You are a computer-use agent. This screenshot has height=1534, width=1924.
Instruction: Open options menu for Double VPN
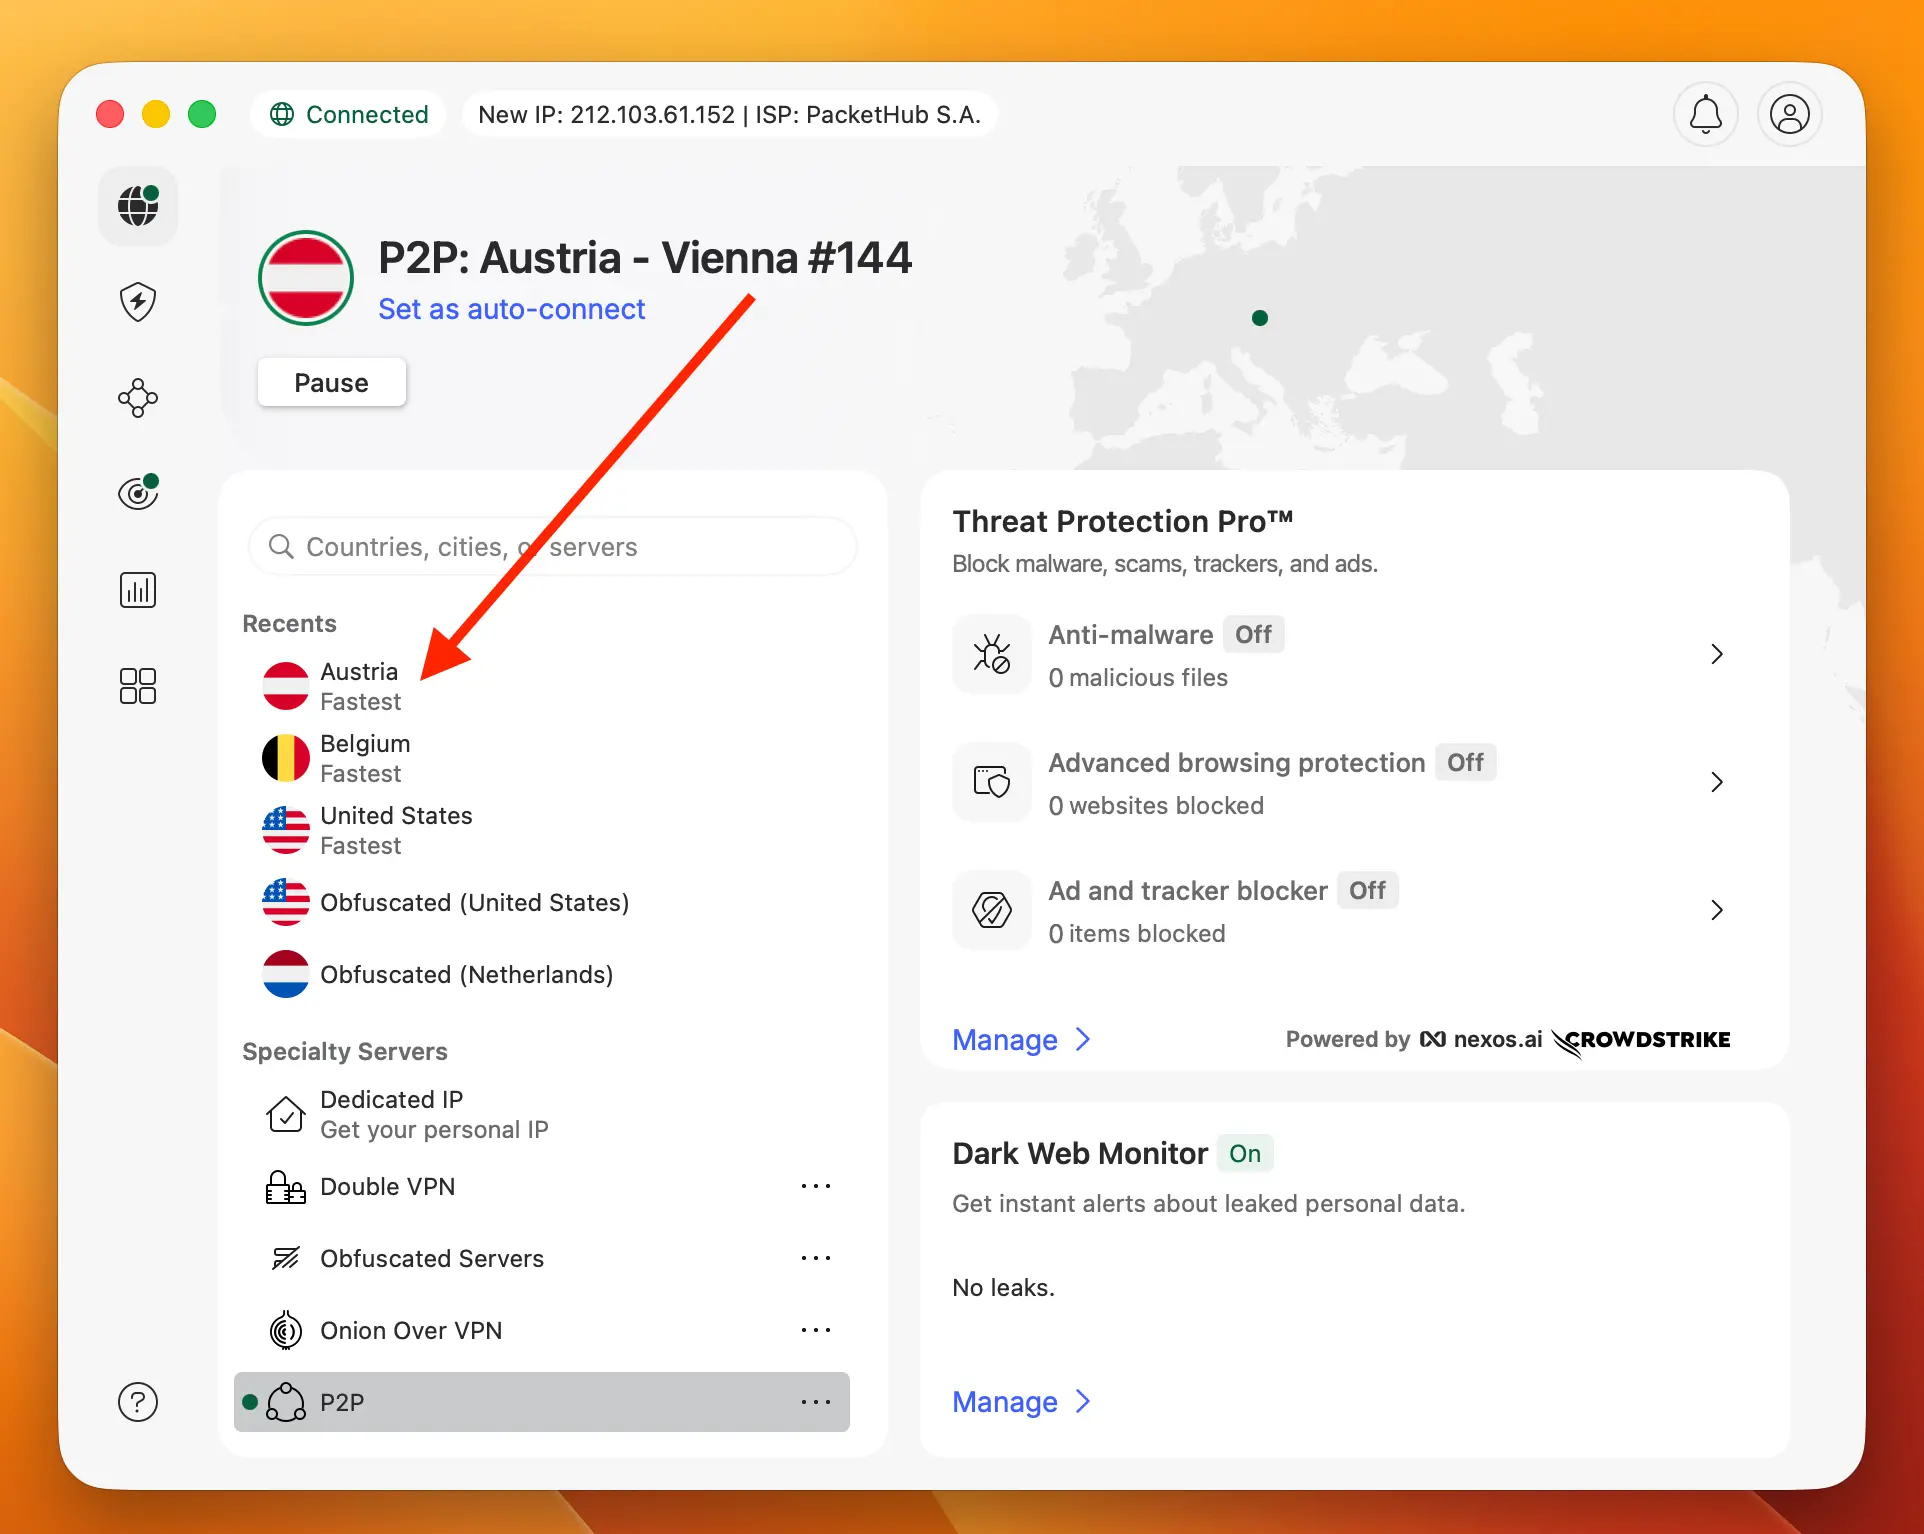tap(816, 1186)
